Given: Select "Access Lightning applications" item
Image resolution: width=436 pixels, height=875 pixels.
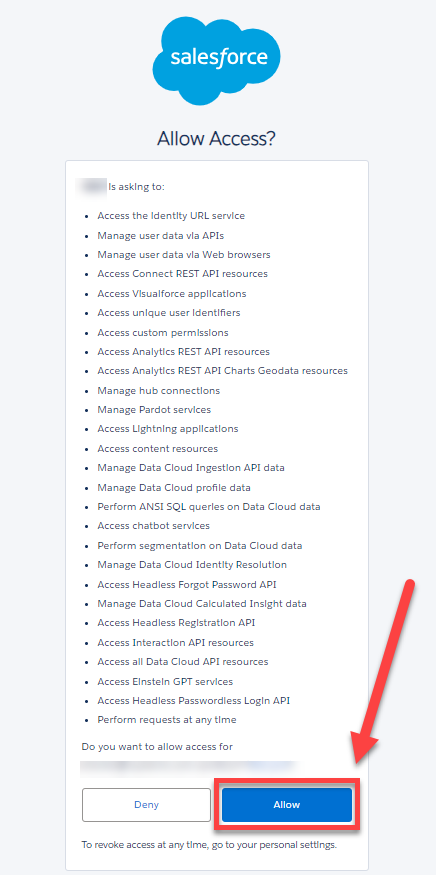Looking at the screenshot, I should click(x=167, y=429).
